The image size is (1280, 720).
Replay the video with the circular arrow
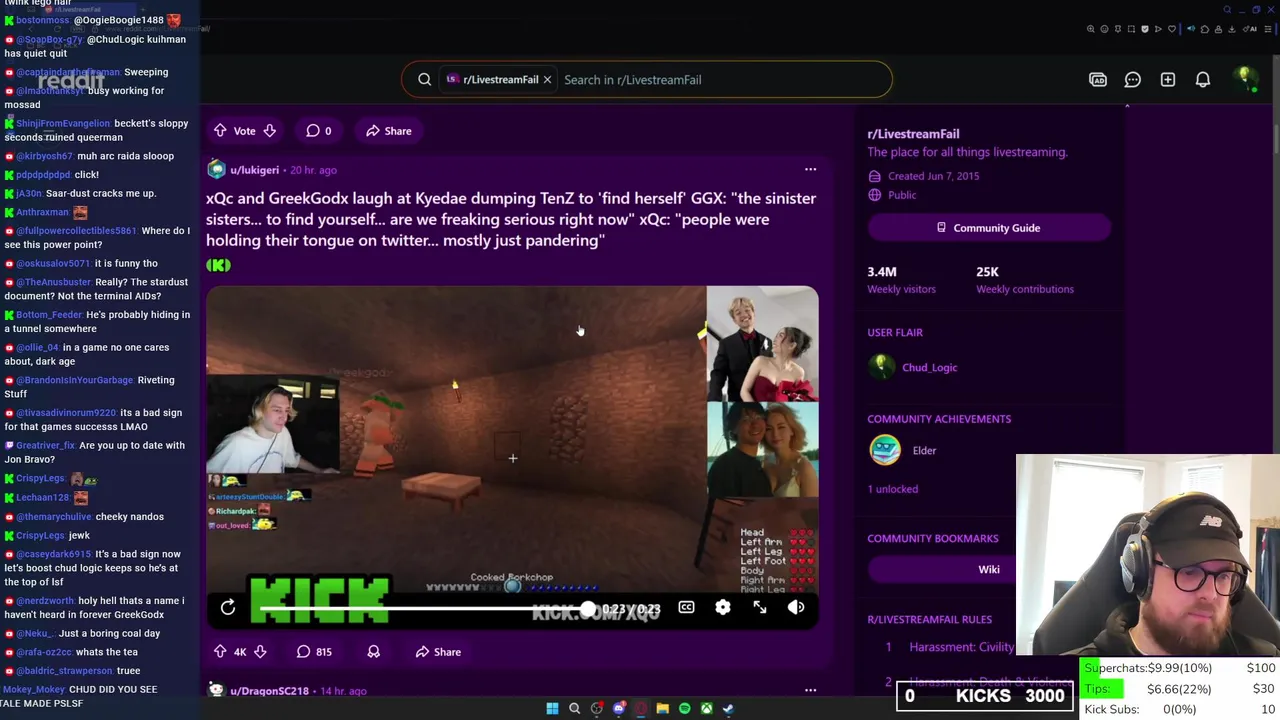coord(228,607)
